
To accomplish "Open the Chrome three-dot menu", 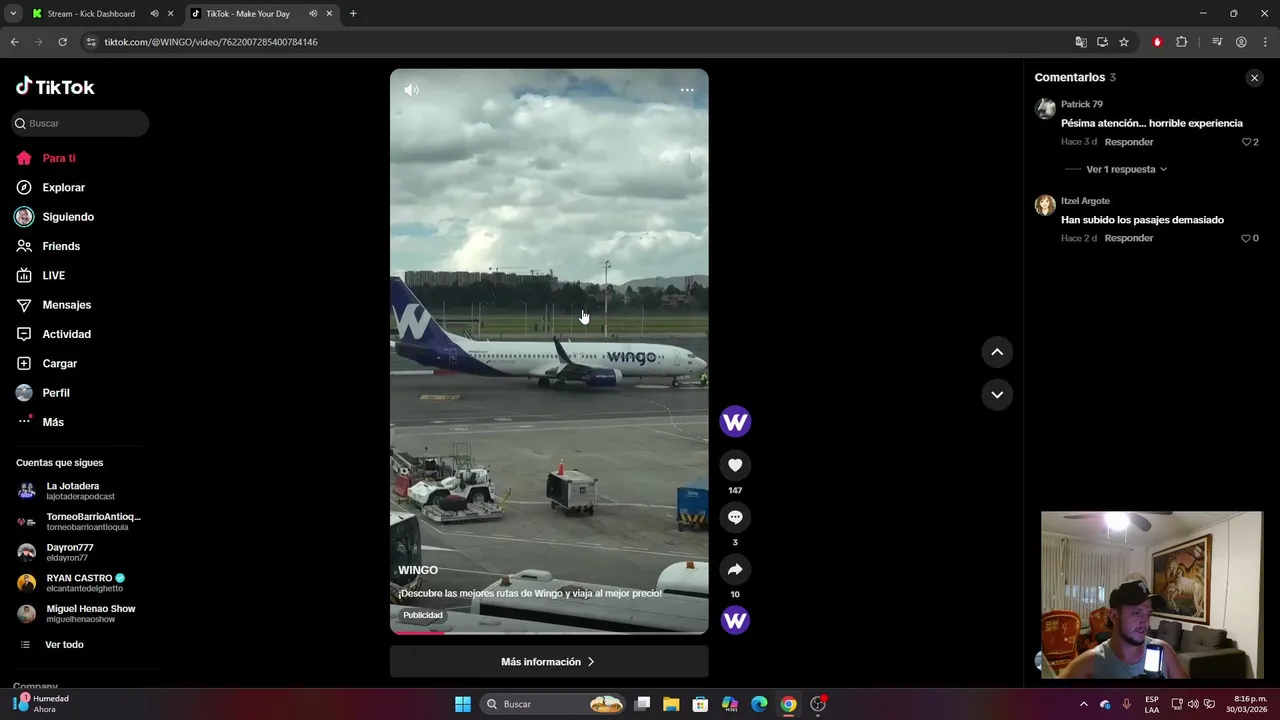I will [x=1264, y=42].
